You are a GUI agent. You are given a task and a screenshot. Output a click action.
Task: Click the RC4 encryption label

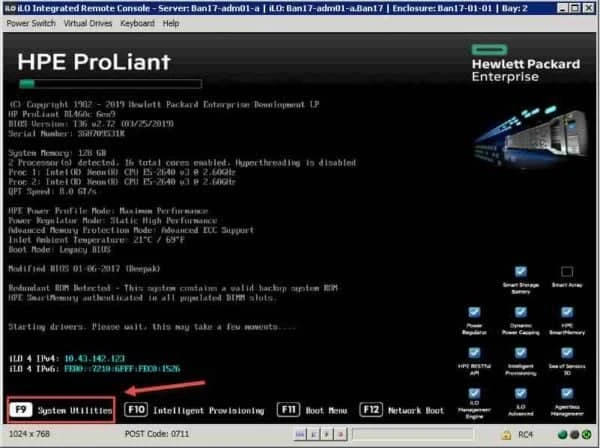point(525,435)
